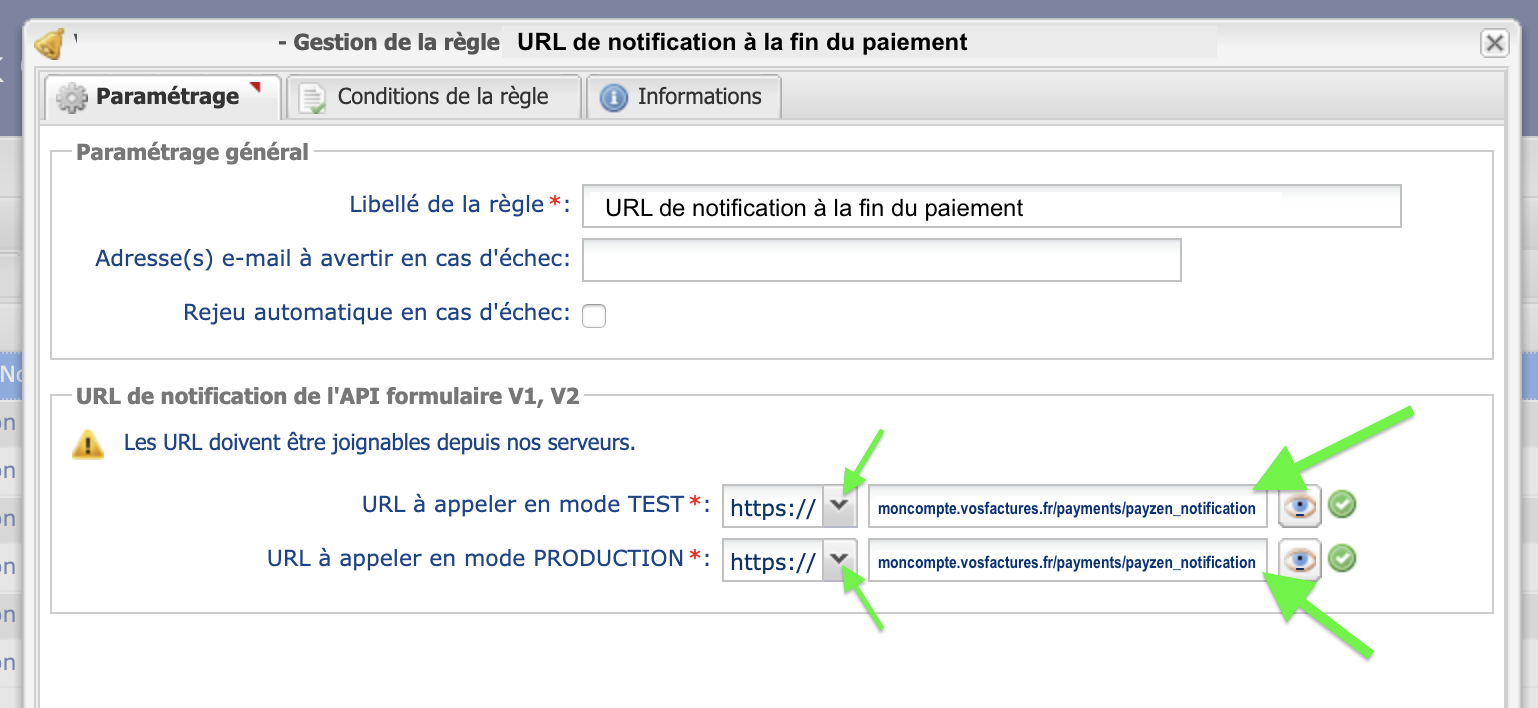Viewport: 1538px width, 708px height.
Task: Open the protocol dropdown for the TEST URL
Action: coord(840,505)
